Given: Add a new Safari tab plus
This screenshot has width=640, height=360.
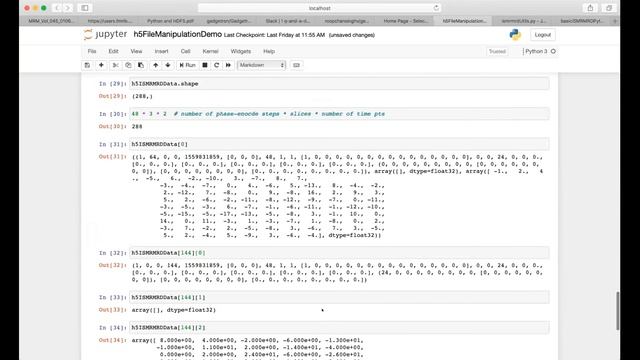Looking at the screenshot, I should click(x=615, y=20).
